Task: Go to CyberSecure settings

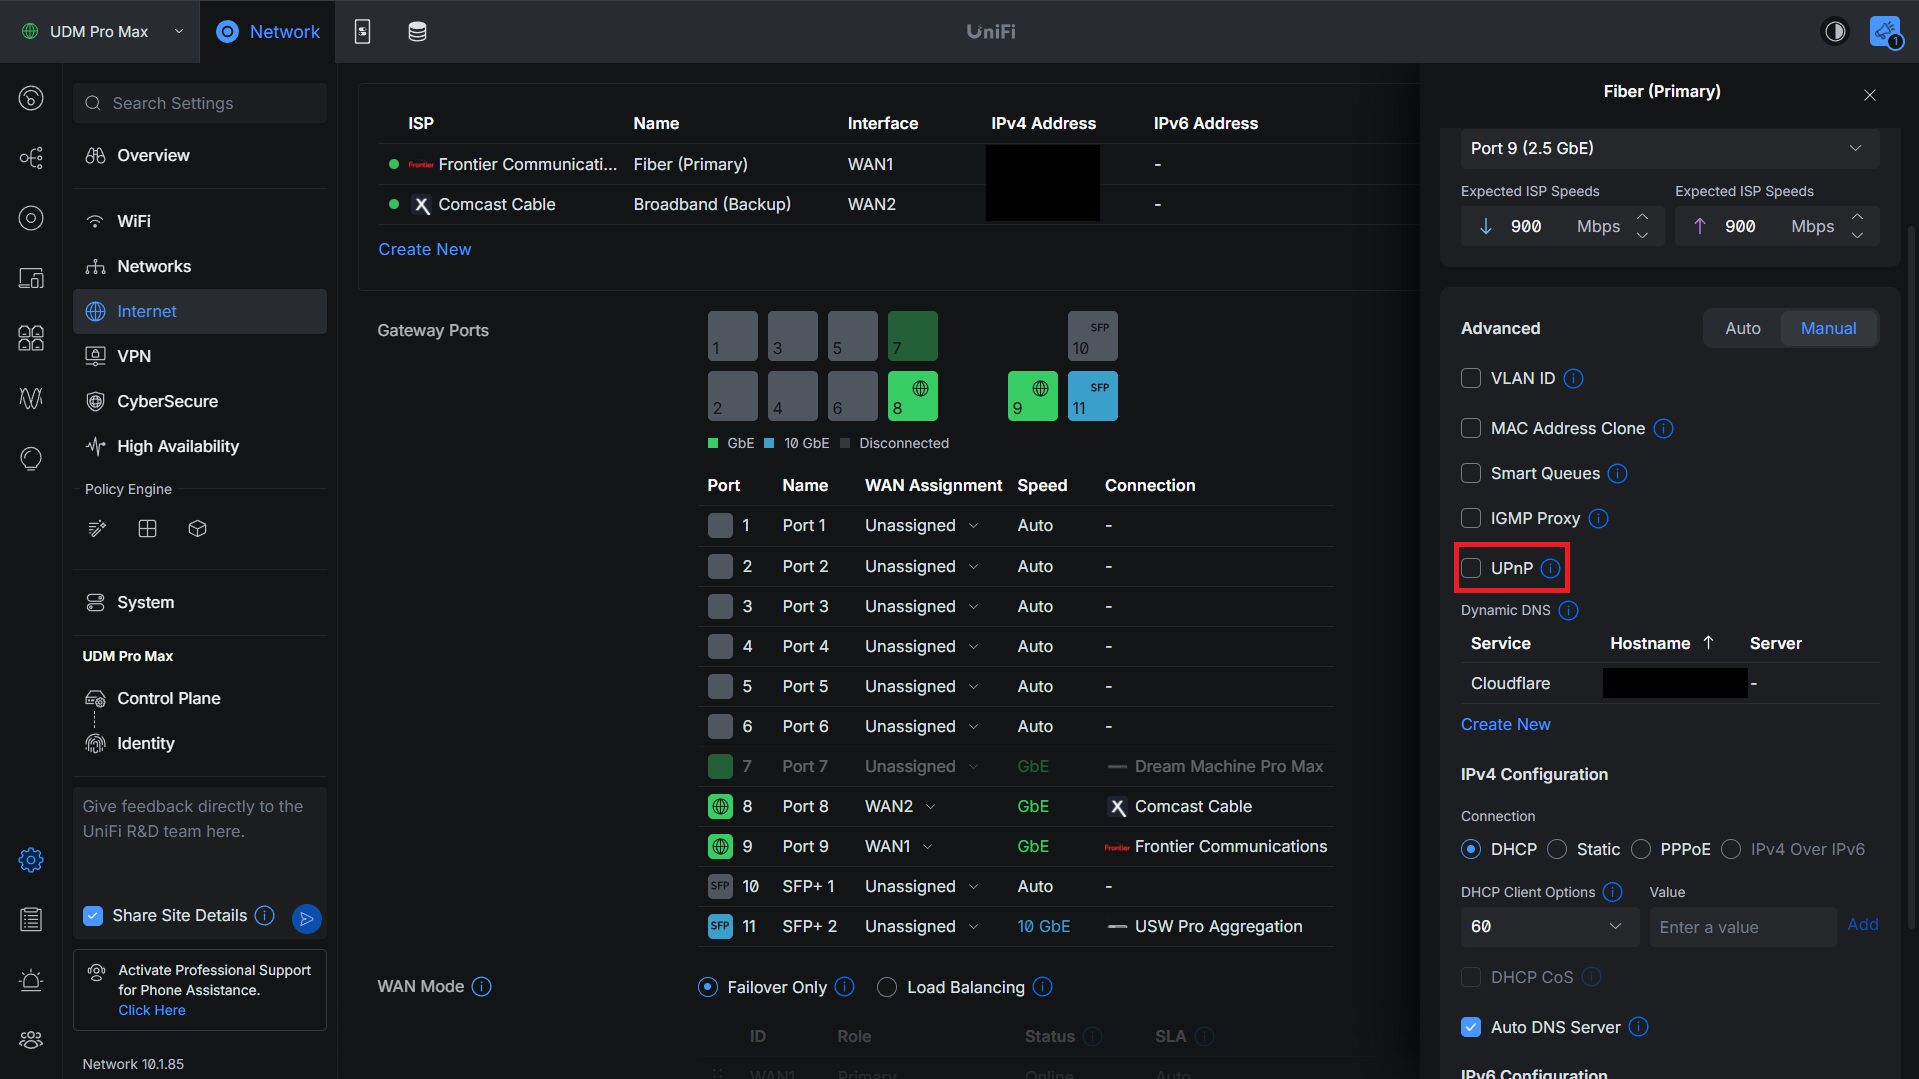Action: tap(200, 401)
